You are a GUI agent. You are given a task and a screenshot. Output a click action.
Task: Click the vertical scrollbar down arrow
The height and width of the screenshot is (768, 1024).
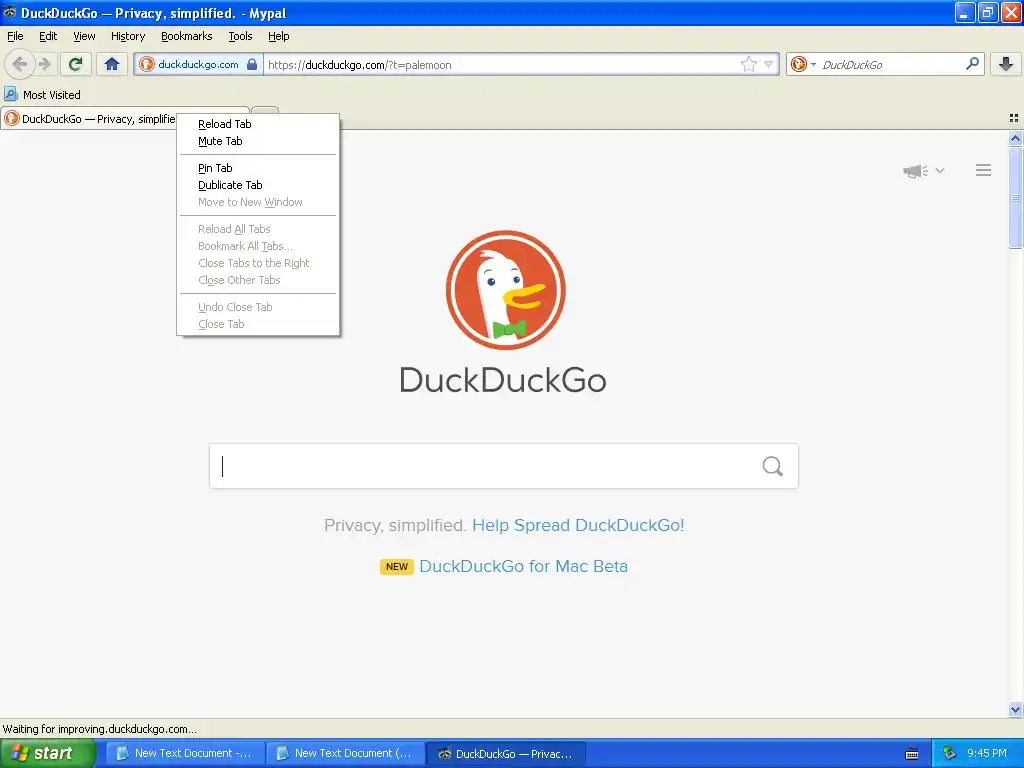[x=1015, y=709]
